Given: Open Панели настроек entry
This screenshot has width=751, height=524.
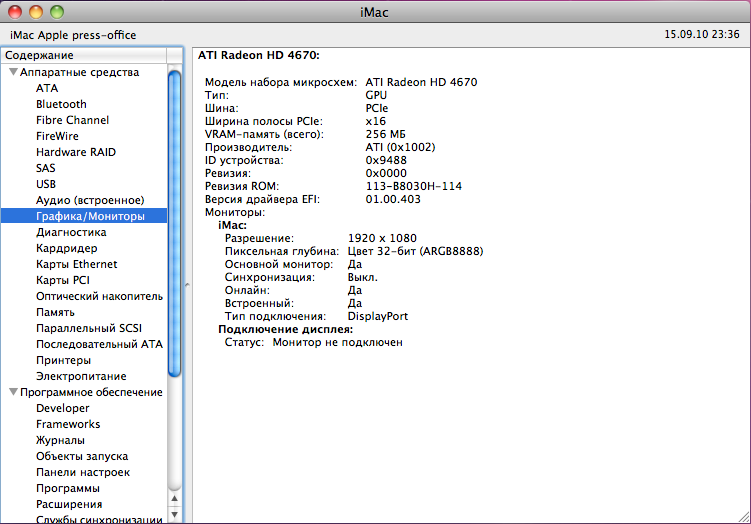Looking at the screenshot, I should [x=83, y=472].
